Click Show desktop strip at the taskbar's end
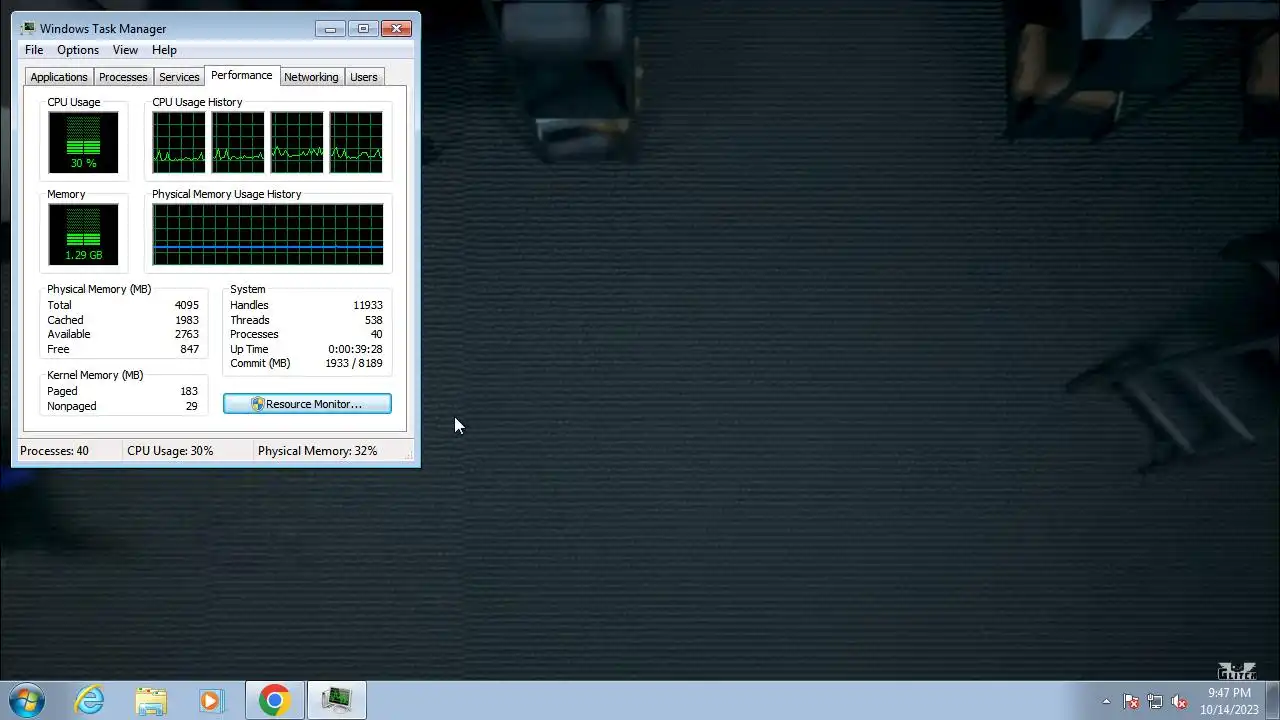Viewport: 1280px width, 720px height. (1272, 701)
